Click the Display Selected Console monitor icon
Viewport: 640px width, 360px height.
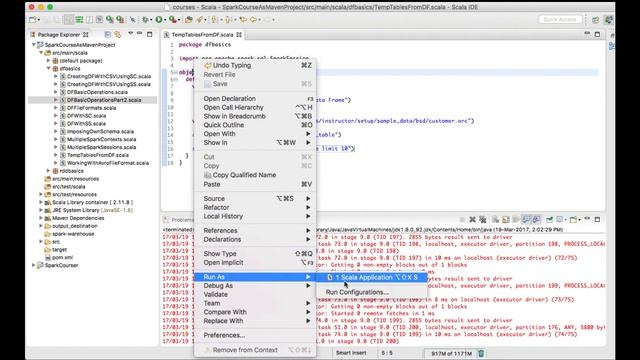pos(560,220)
